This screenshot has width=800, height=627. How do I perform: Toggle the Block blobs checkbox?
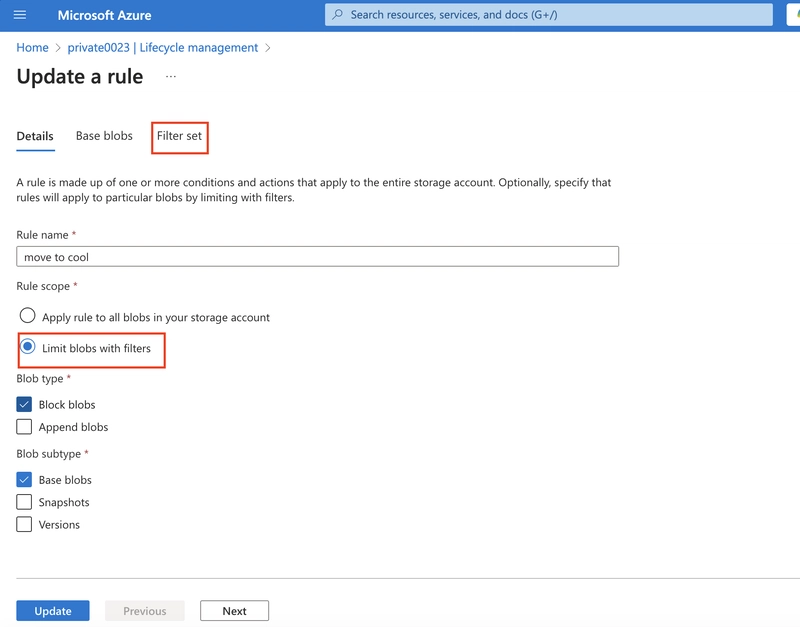(24, 405)
